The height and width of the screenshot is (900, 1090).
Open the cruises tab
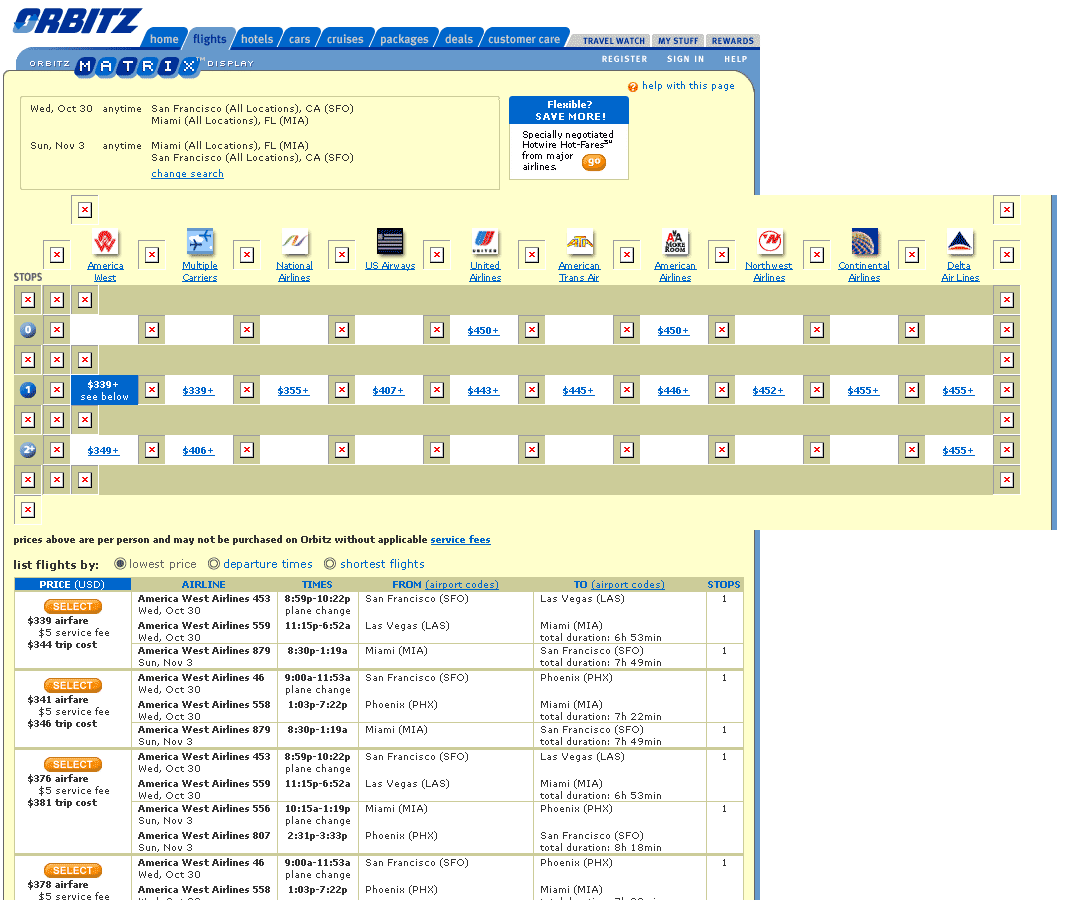tap(345, 39)
